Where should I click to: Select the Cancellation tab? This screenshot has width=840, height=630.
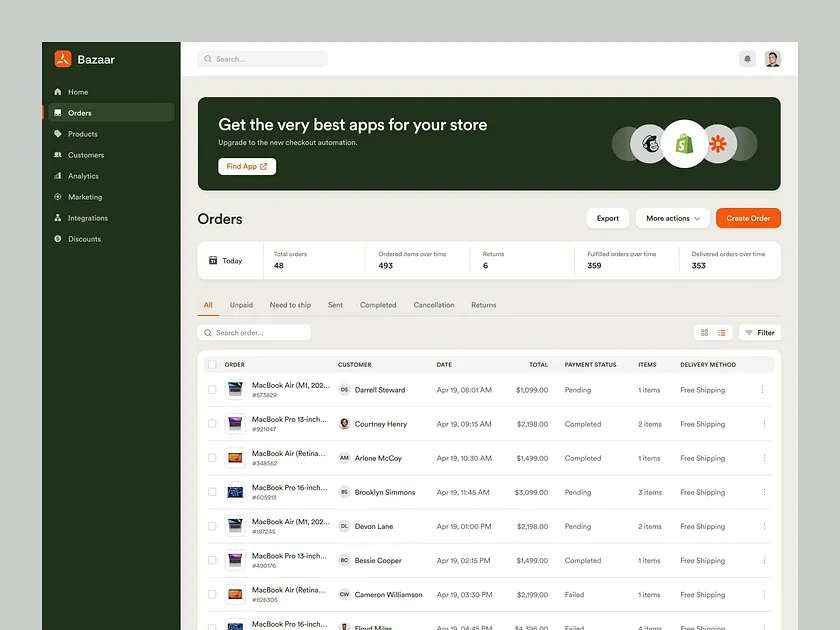[434, 305]
